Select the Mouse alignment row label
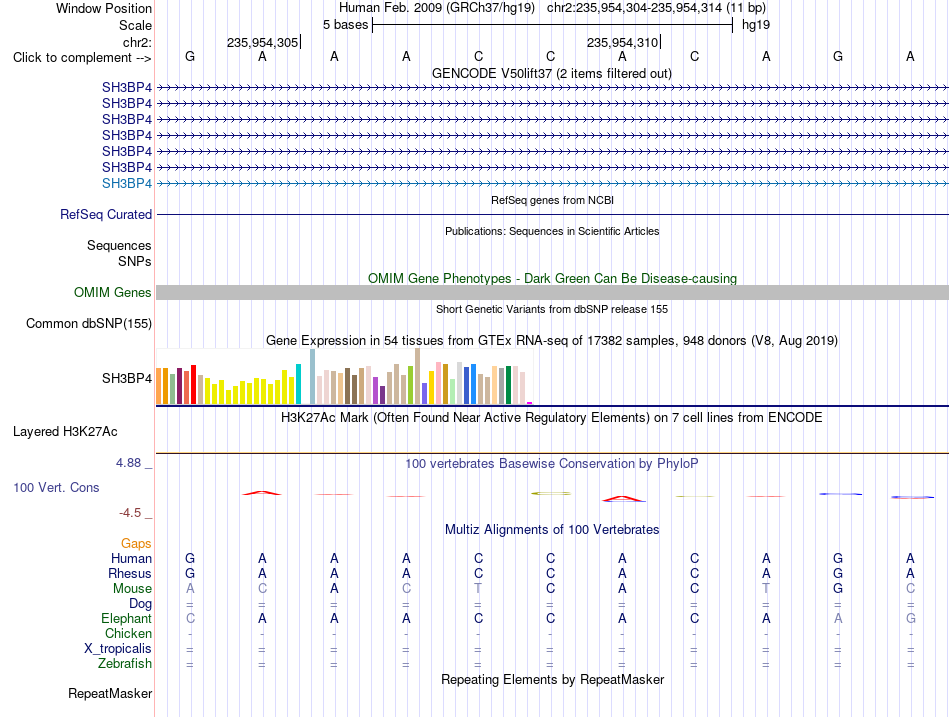Viewport: 950px width, 717px height. (132, 589)
